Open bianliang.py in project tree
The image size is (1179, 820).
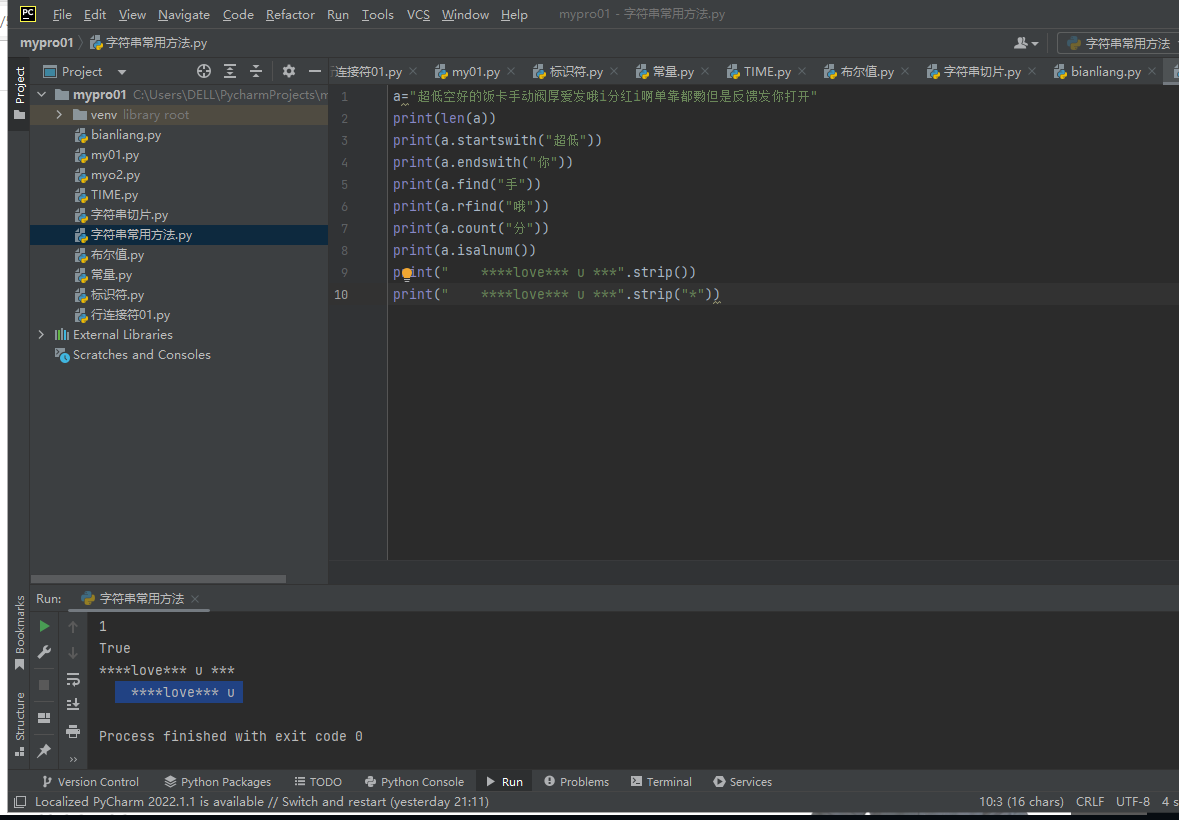click(126, 135)
